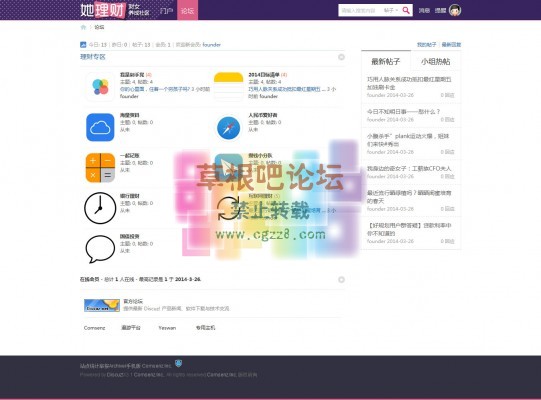Open the orange calculator forum icon

[100, 168]
